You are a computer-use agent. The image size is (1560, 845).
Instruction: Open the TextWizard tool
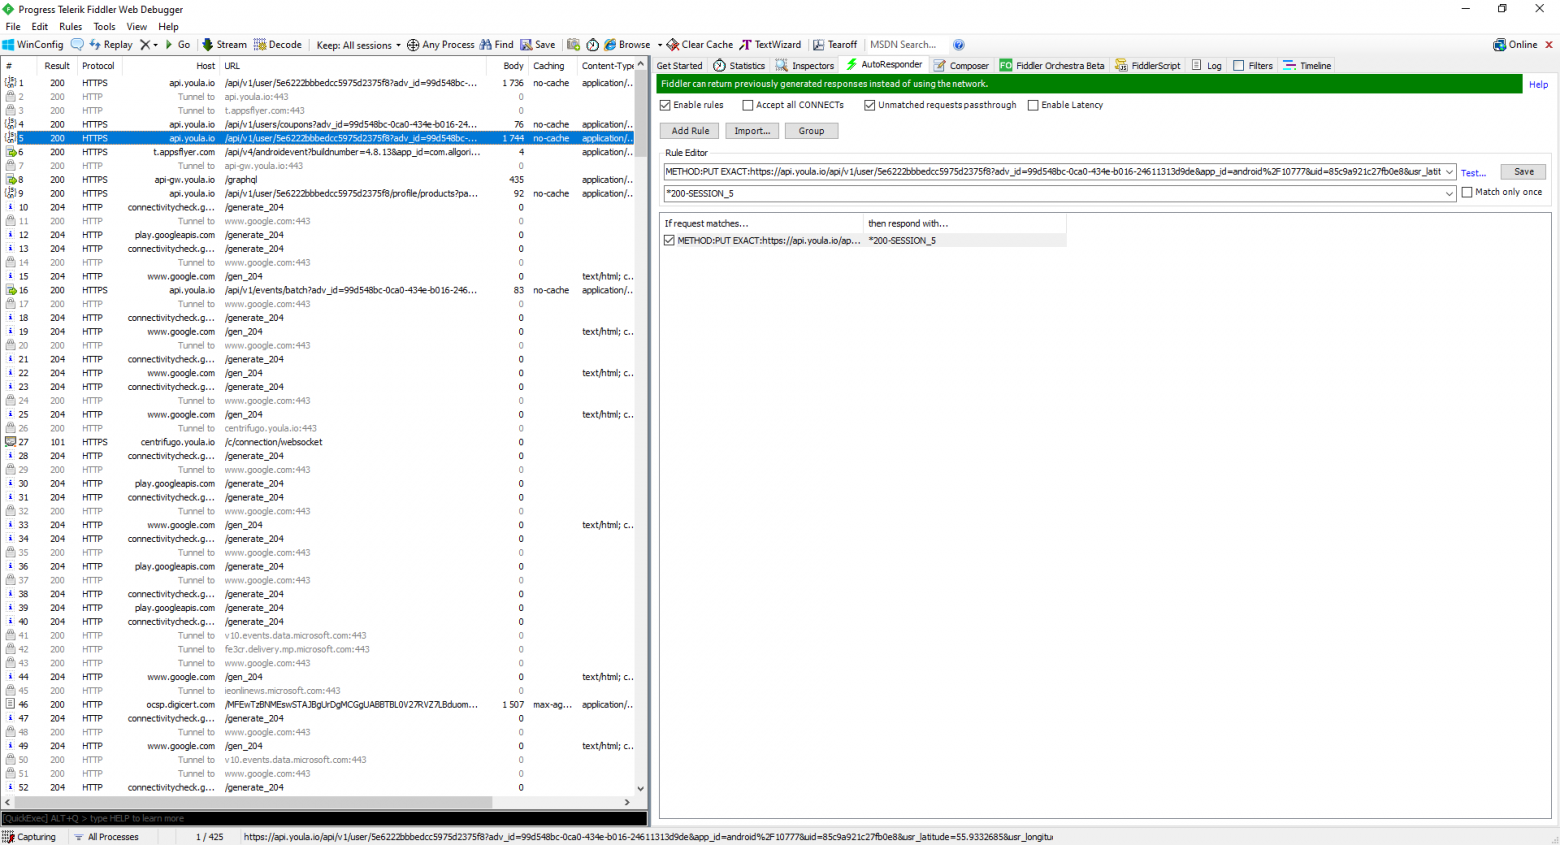(x=770, y=45)
